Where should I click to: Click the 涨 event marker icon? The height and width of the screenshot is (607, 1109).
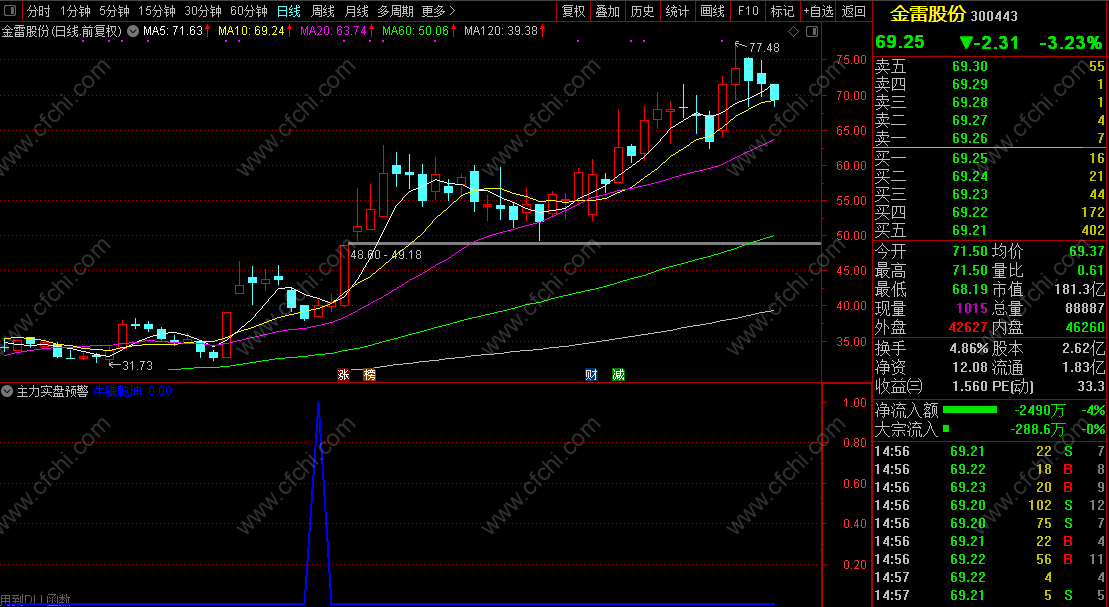[344, 375]
